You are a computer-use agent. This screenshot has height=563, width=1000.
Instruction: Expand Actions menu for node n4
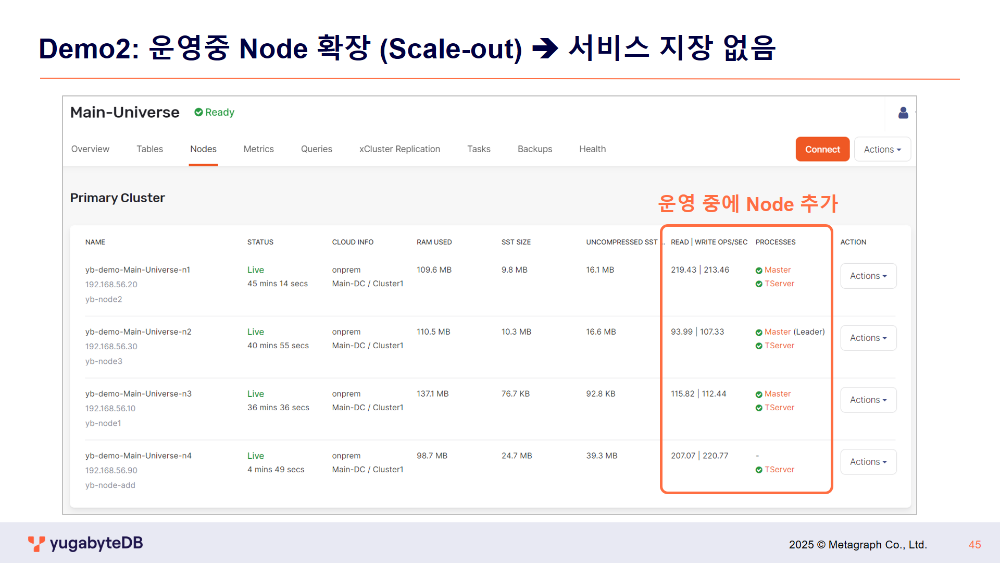tap(868, 462)
